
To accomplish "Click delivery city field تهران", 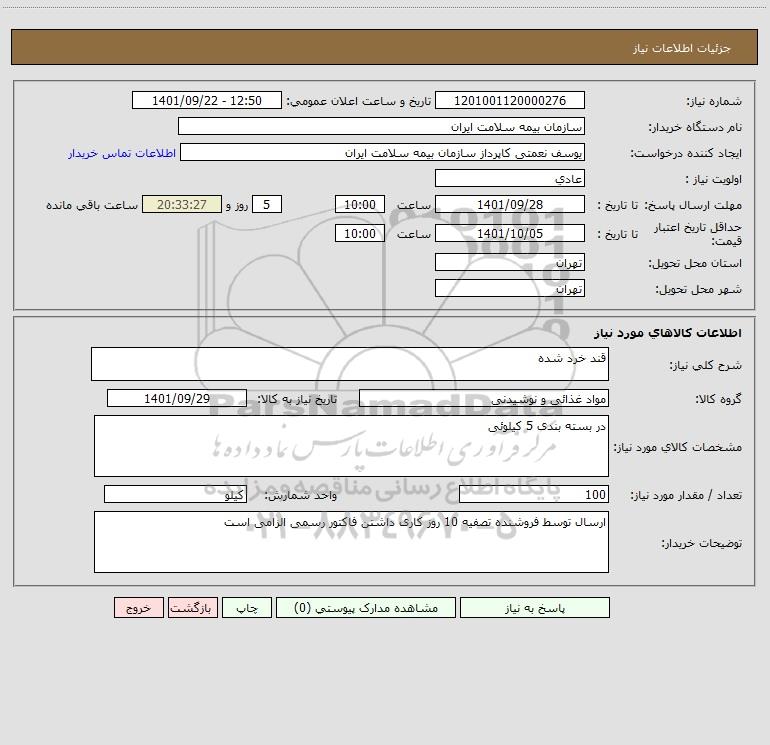I will (510, 288).
